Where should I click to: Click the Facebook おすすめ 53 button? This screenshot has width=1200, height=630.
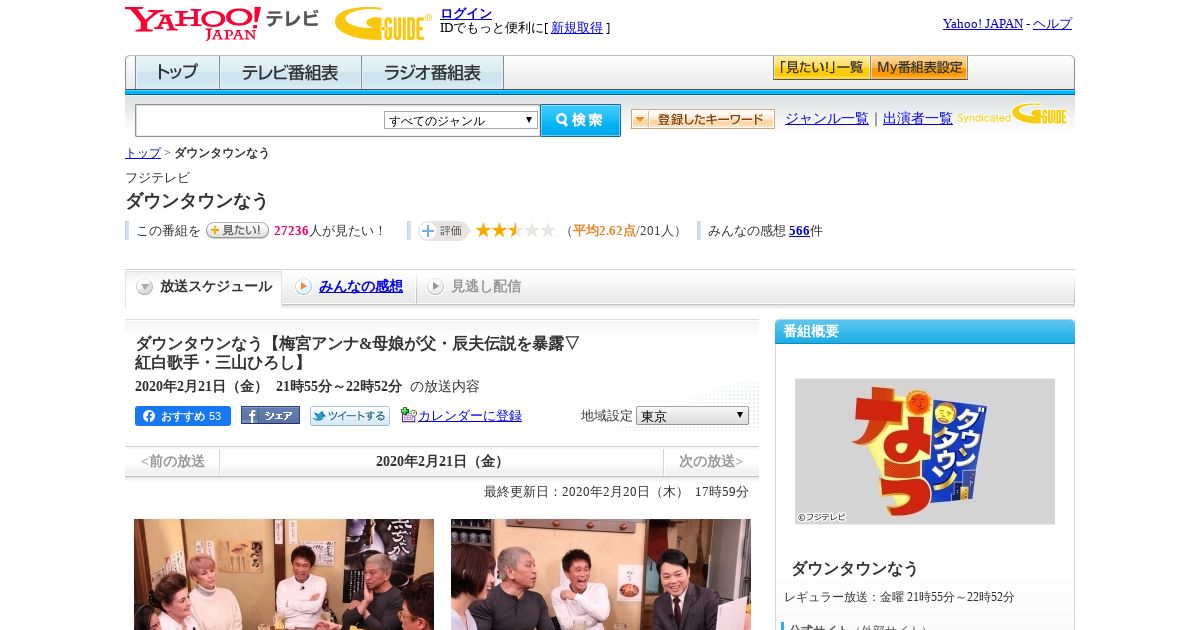pos(183,416)
